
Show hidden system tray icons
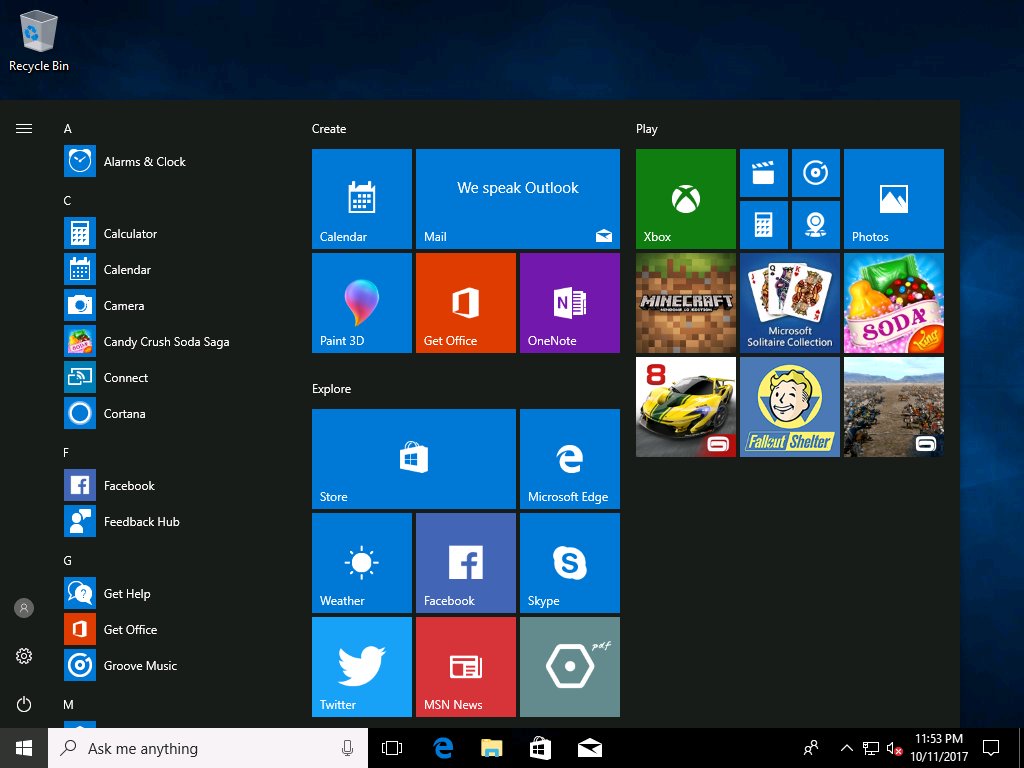[x=846, y=748]
